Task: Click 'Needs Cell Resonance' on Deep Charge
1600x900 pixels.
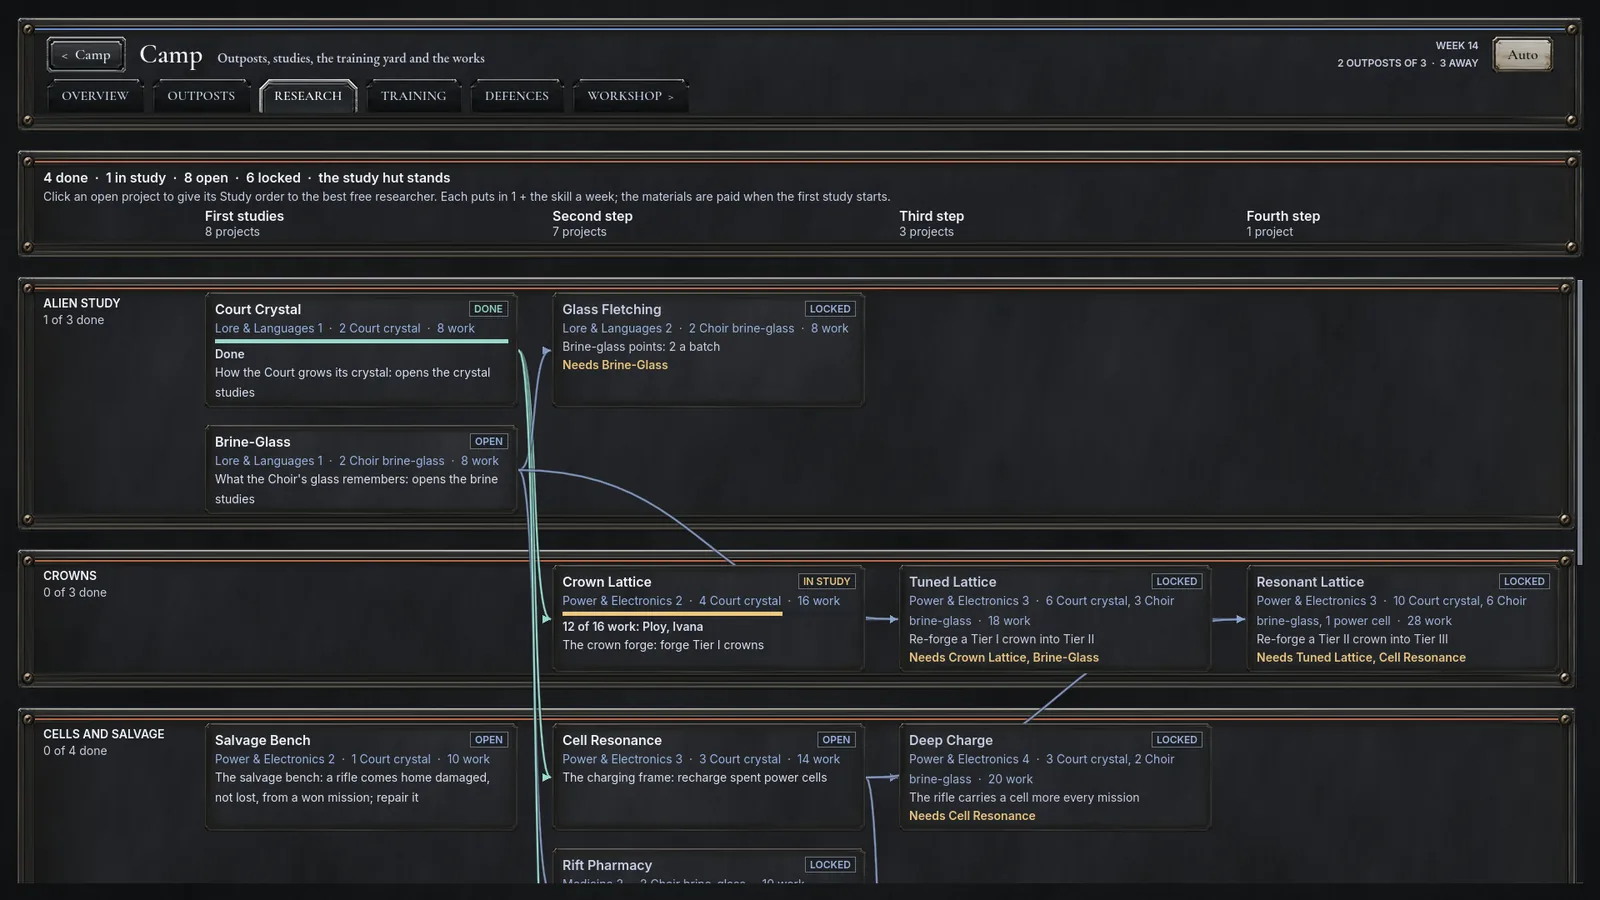Action: coord(972,816)
